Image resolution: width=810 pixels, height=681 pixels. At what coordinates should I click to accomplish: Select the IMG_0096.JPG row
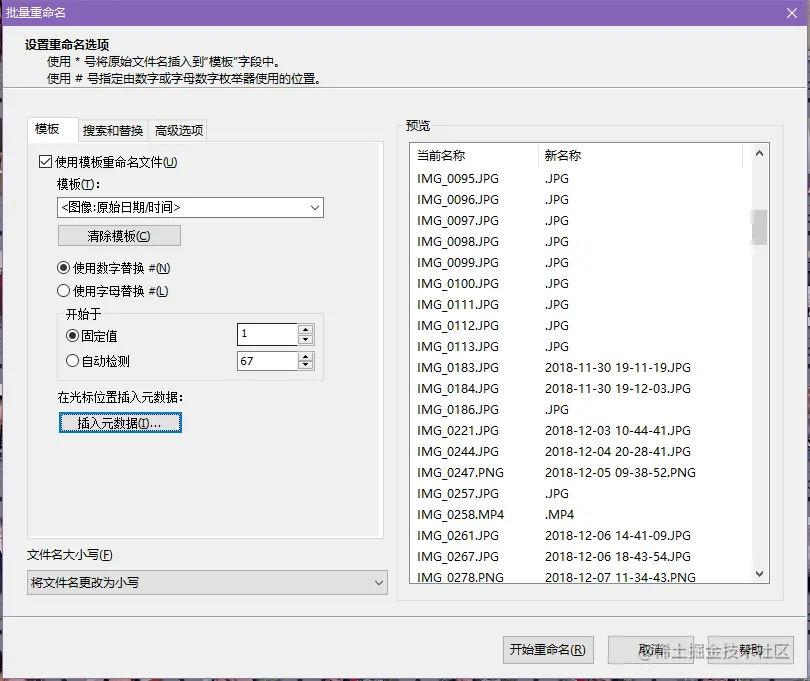click(x=581, y=199)
